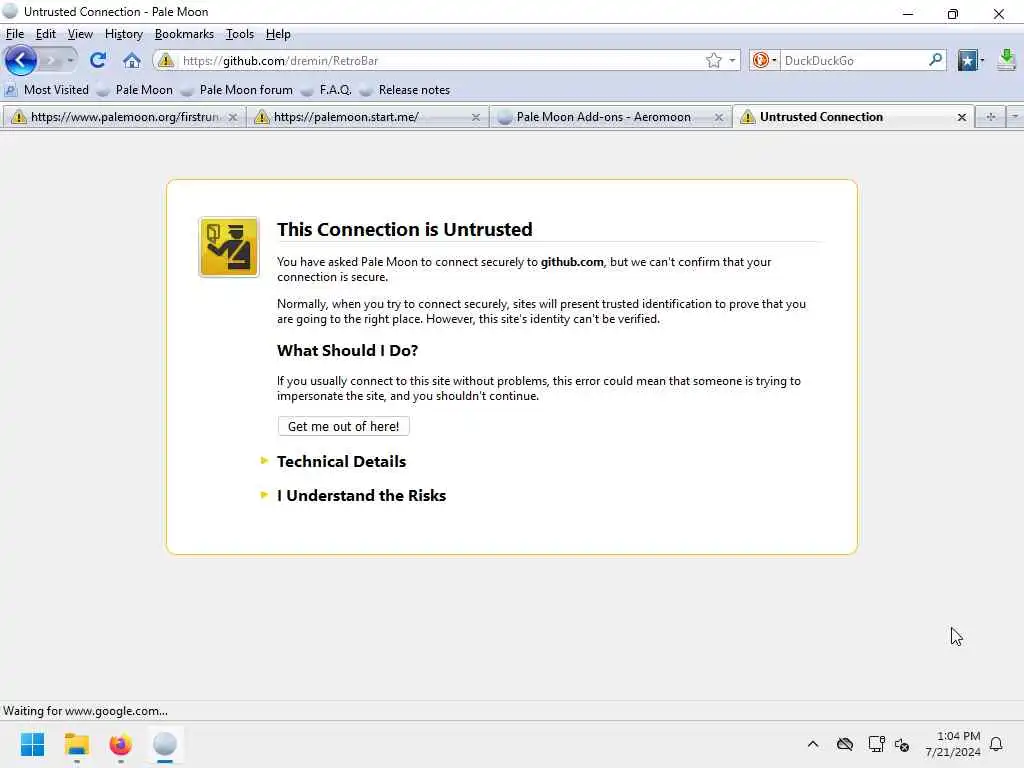Open File Explorer from the taskbar
The width and height of the screenshot is (1024, 768).
76,744
